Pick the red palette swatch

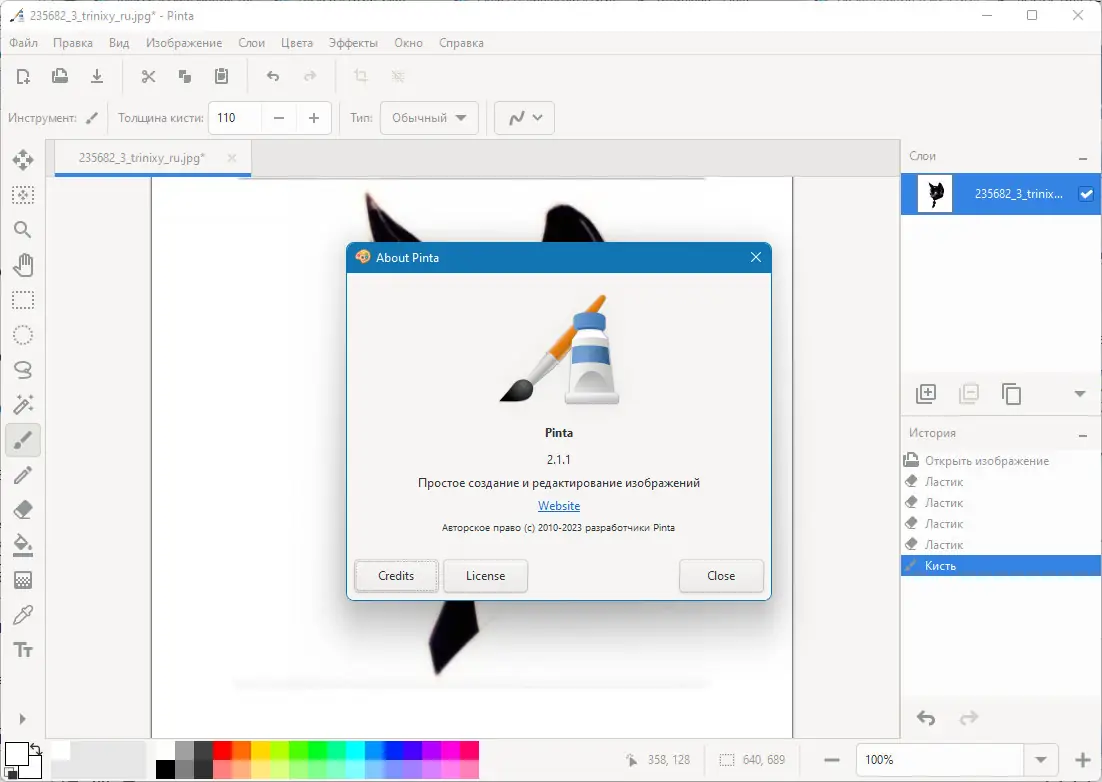tap(222, 750)
